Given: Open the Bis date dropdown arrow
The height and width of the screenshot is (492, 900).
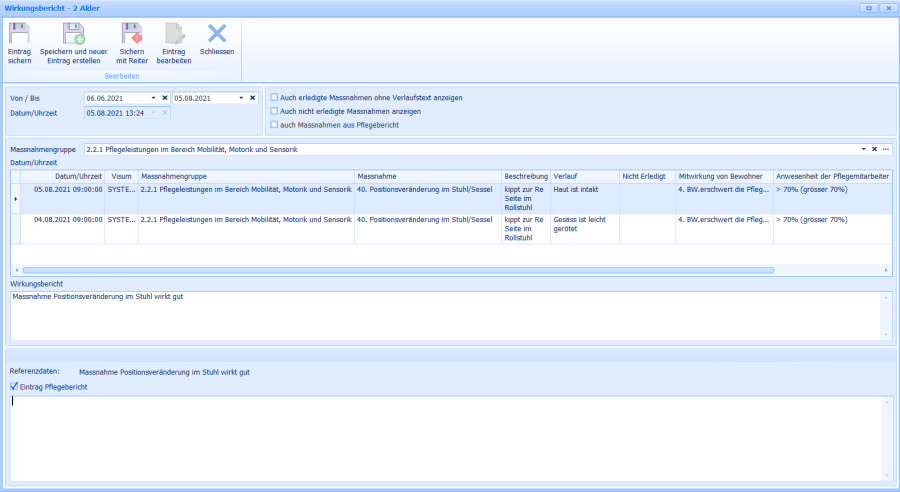Looking at the screenshot, I should click(241, 98).
